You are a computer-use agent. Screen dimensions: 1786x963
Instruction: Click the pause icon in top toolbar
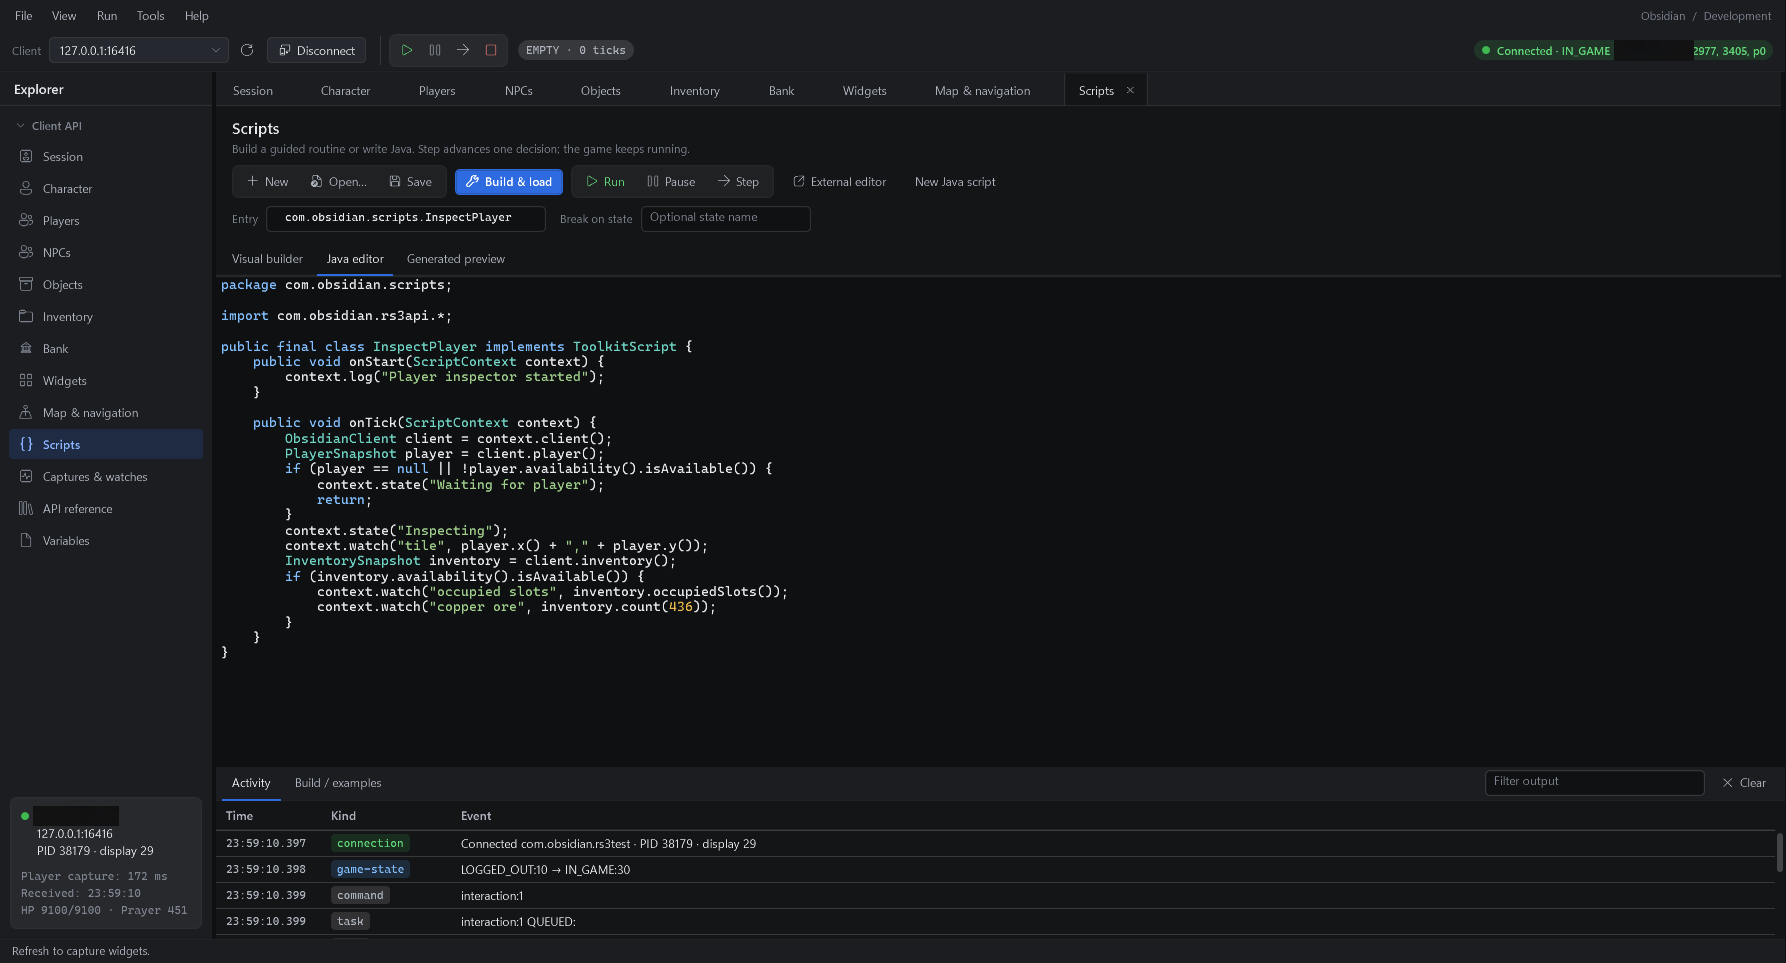point(435,50)
